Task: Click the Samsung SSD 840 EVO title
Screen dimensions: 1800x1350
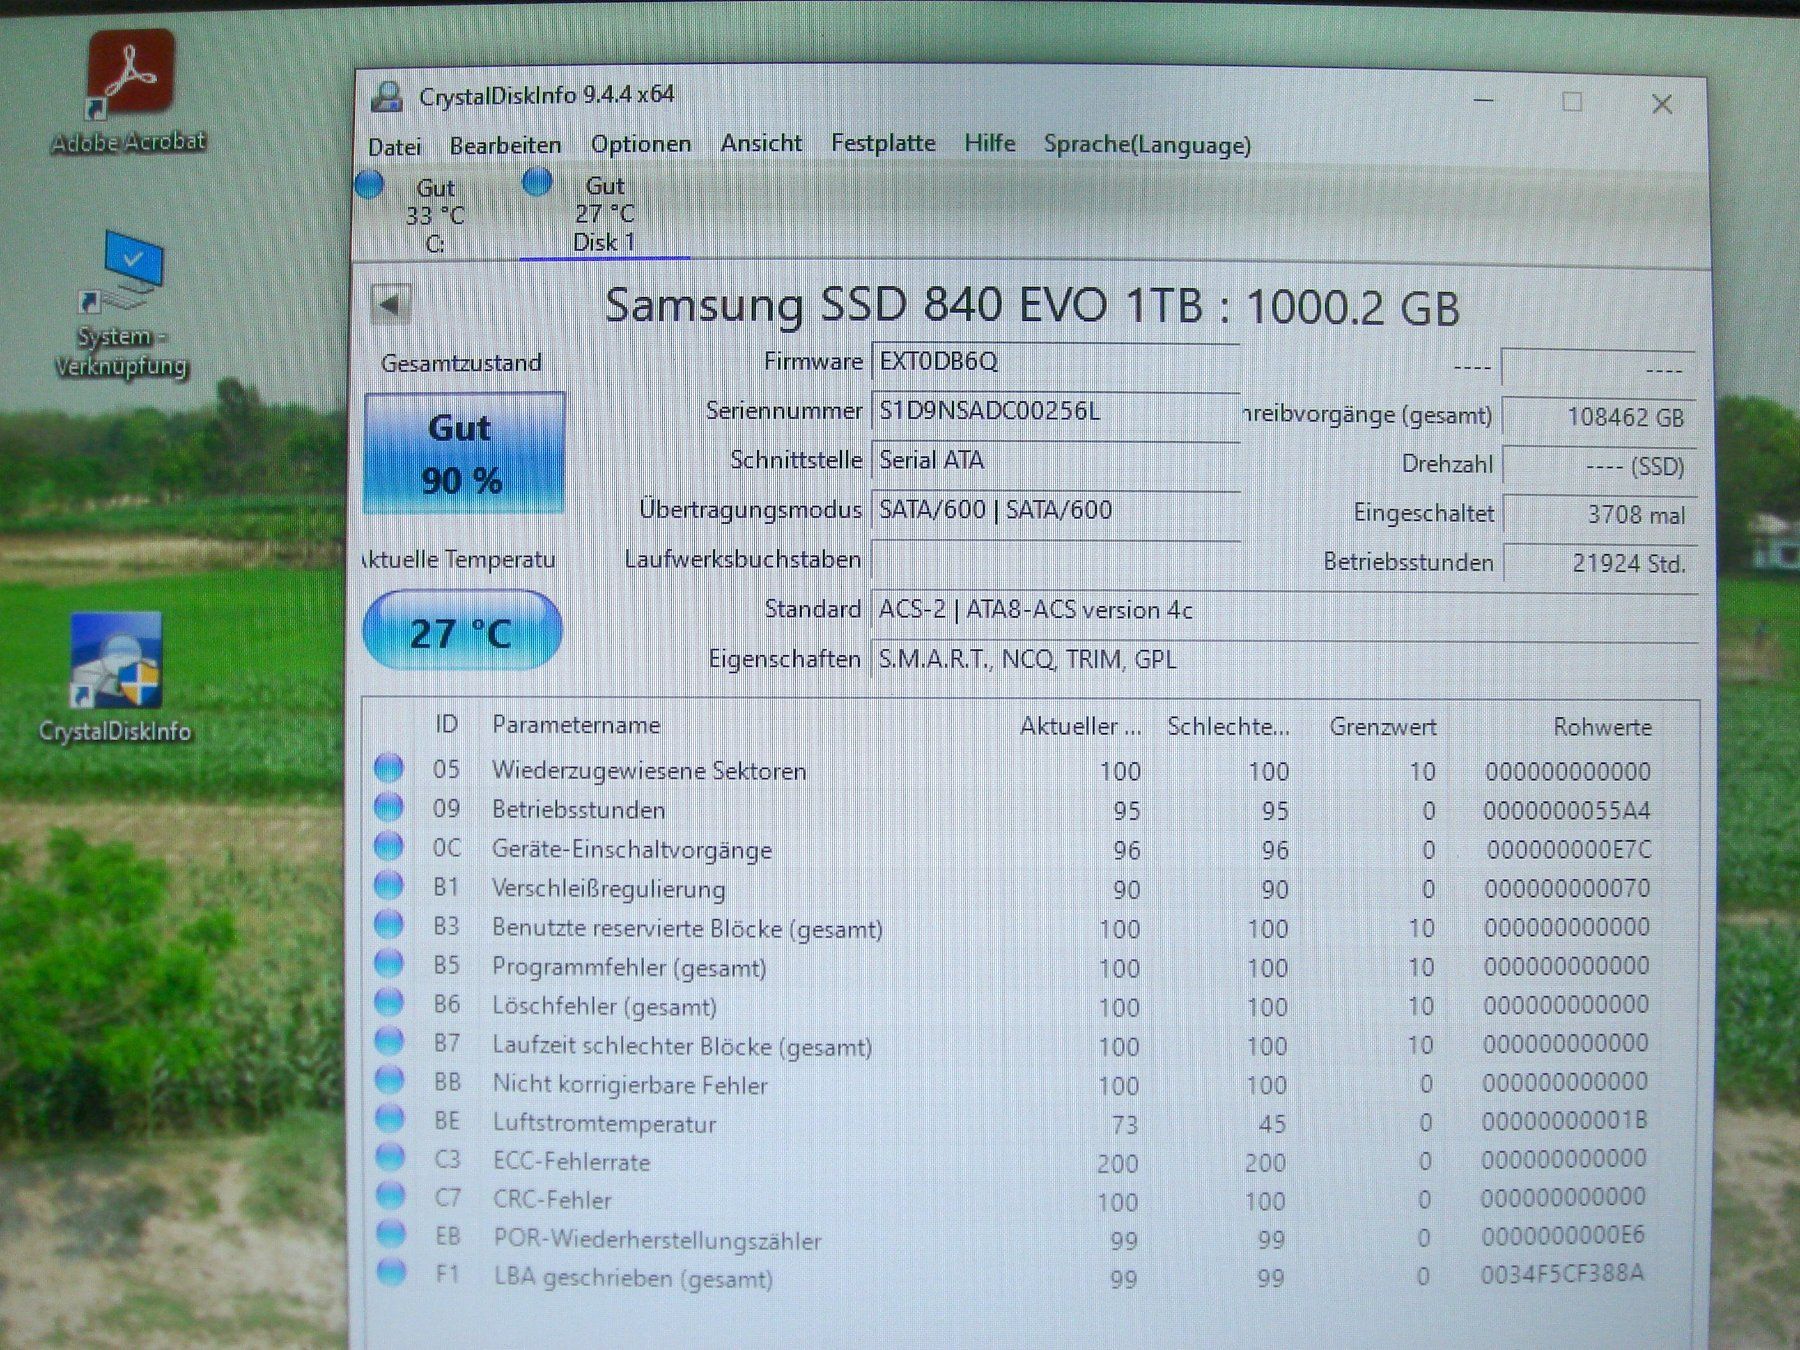Action: click(x=1032, y=306)
